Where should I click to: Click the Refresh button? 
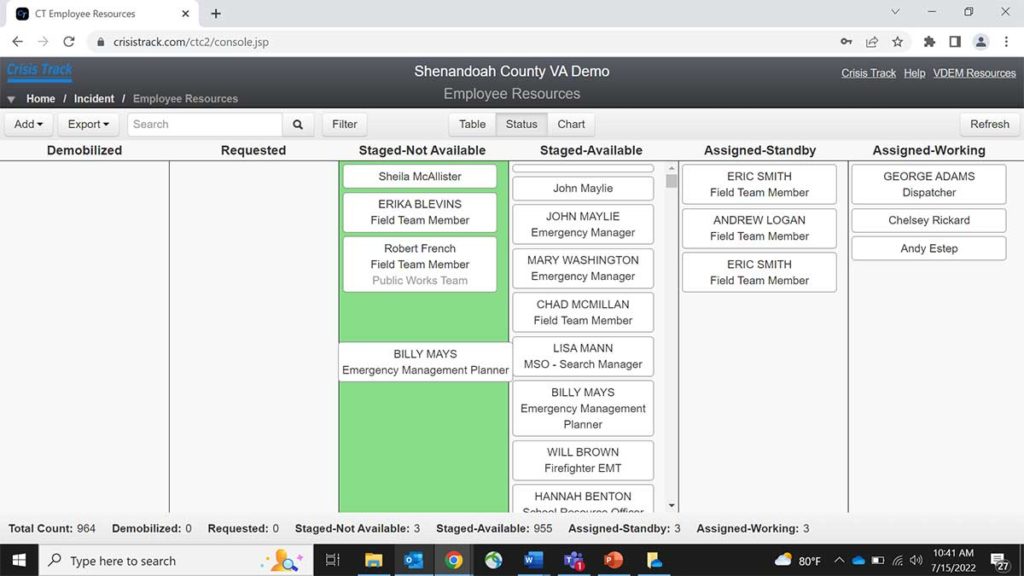pyautogui.click(x=989, y=124)
